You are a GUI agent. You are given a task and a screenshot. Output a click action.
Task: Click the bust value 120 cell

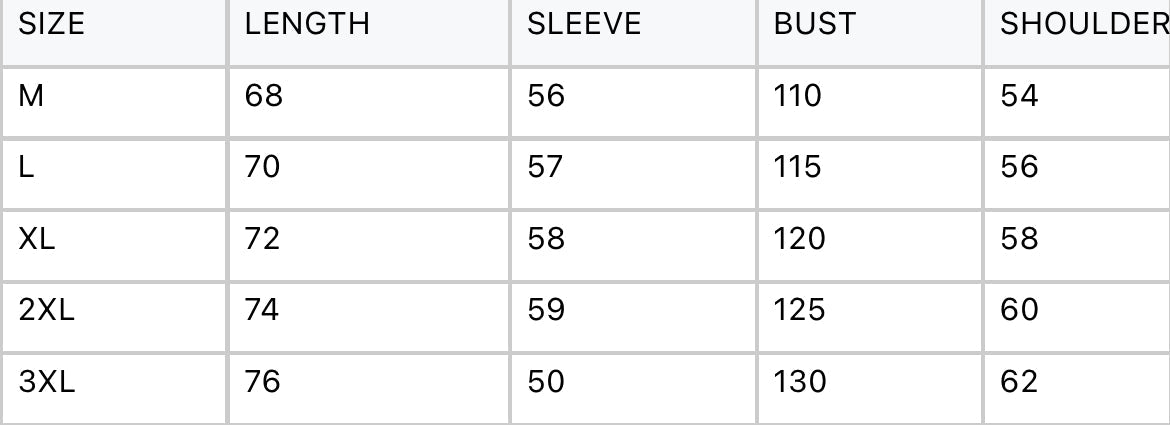point(800,239)
